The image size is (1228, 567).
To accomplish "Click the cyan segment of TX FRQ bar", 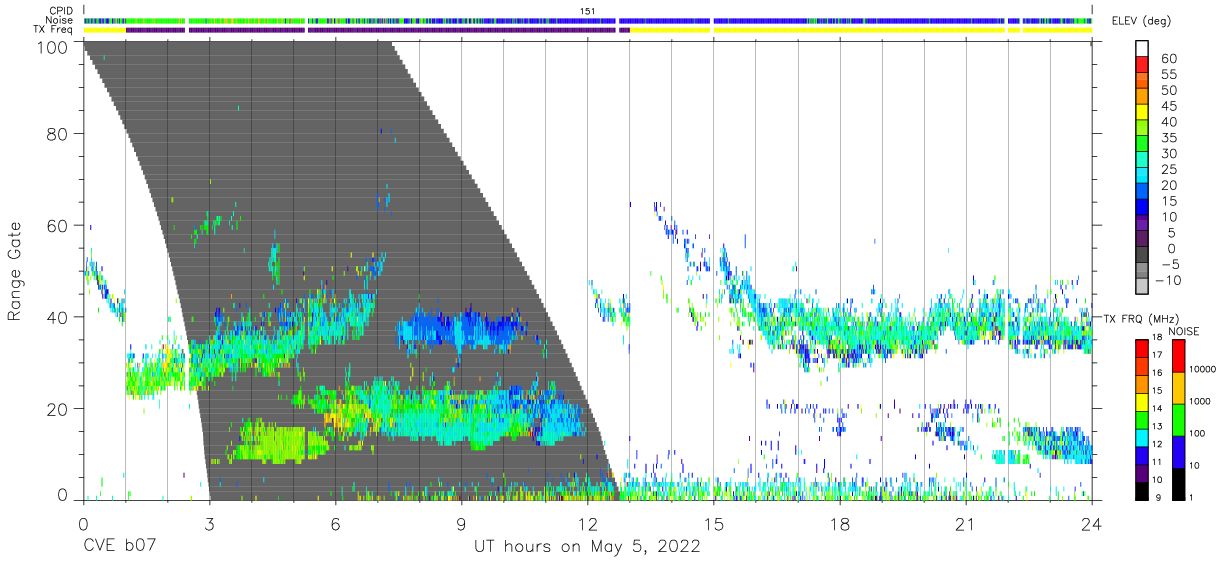I will [1141, 436].
